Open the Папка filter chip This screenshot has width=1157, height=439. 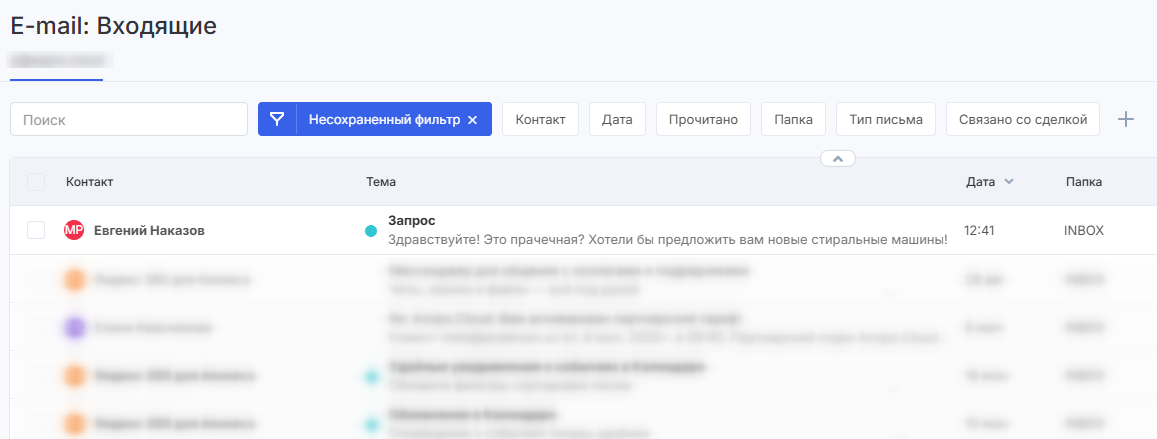tap(793, 119)
